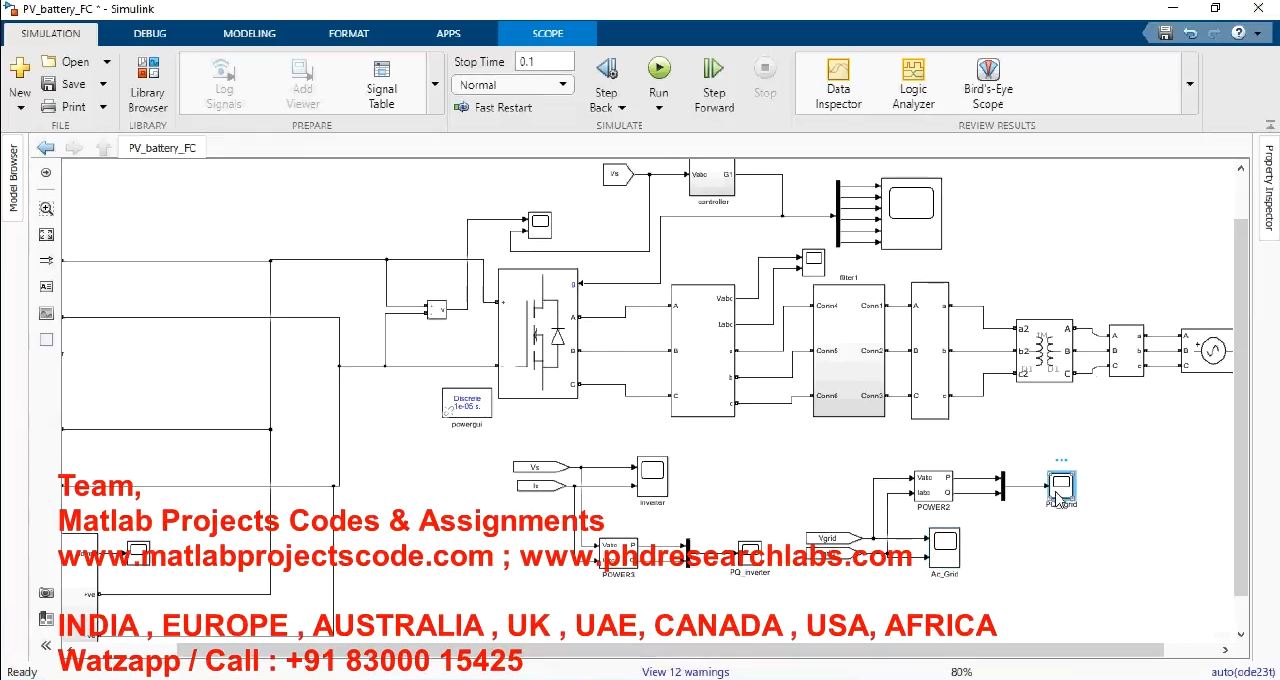
Task: Toggle Fast Restart
Action: (x=493, y=107)
